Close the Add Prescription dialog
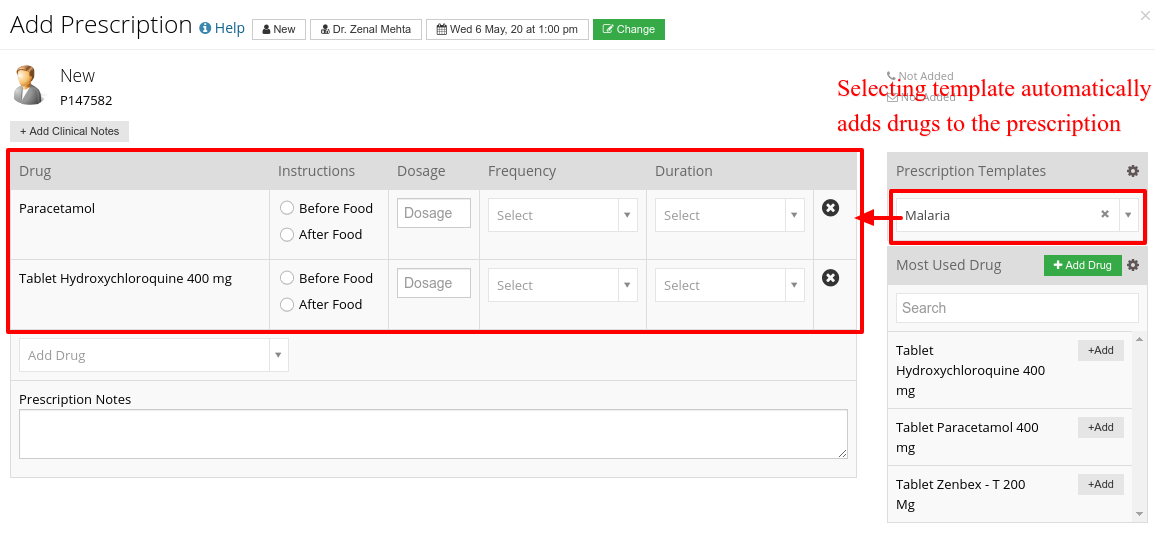 (x=1145, y=15)
